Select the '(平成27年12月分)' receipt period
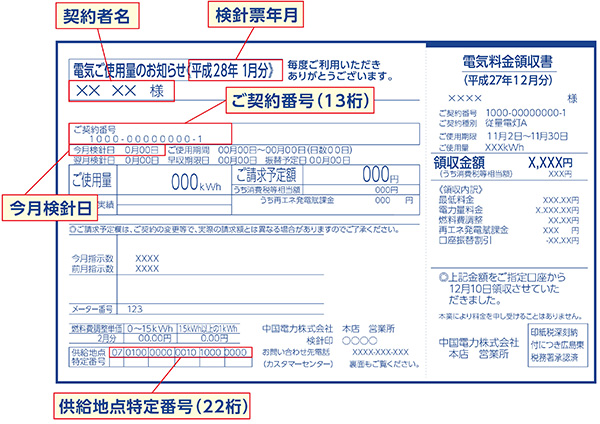 508,80
